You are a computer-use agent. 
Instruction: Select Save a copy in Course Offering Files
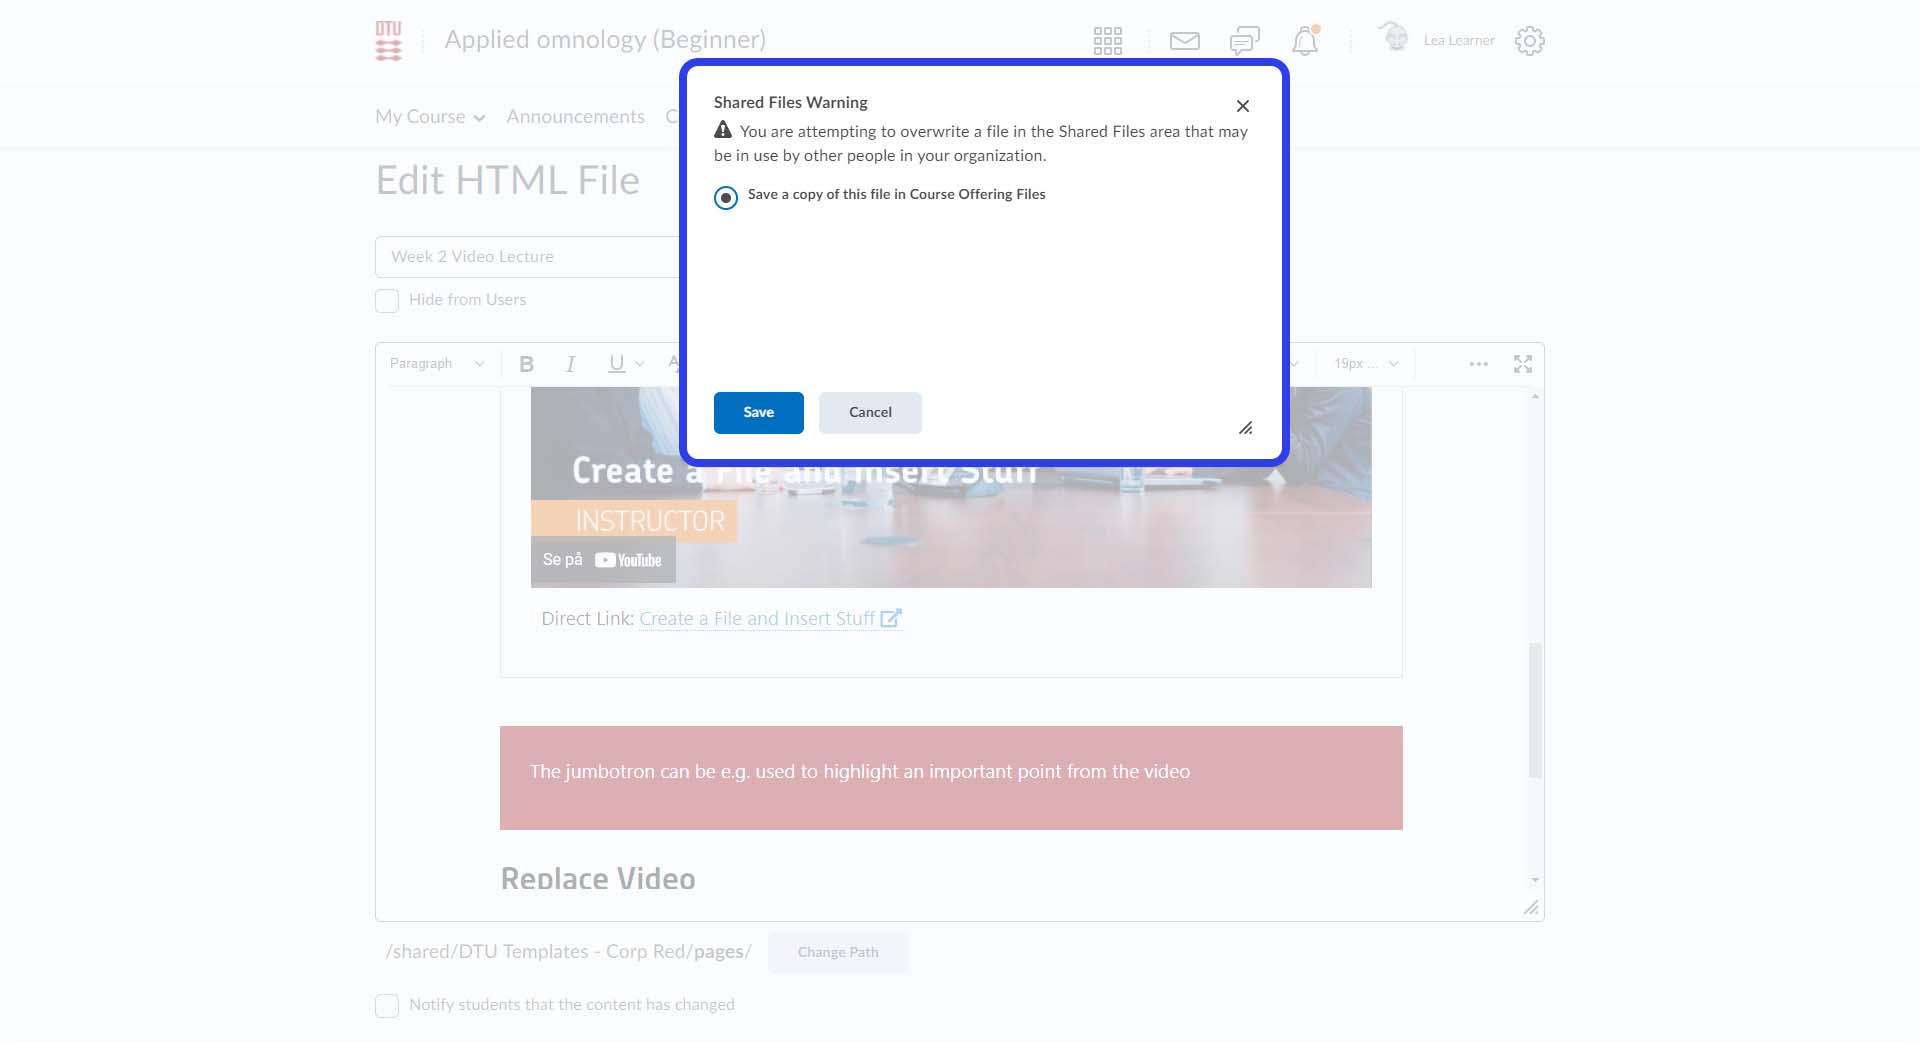pyautogui.click(x=726, y=197)
